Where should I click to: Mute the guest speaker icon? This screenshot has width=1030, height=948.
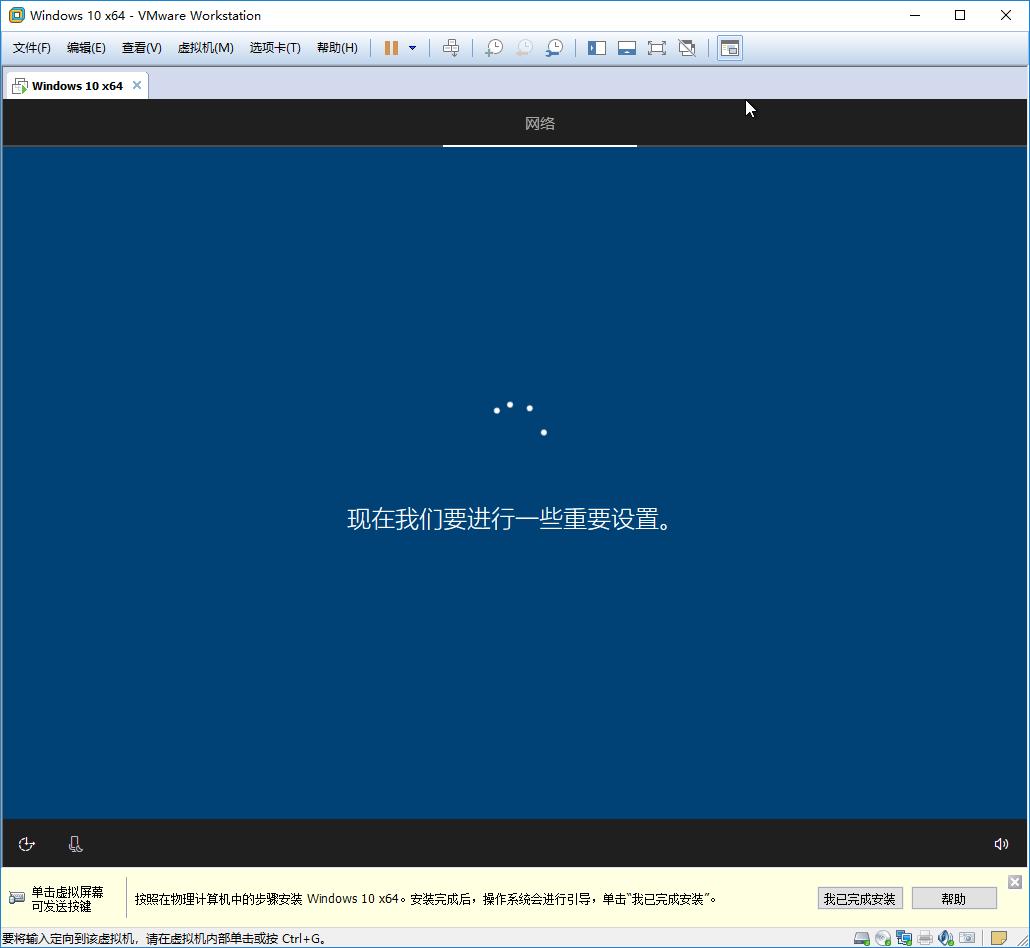tap(1002, 843)
